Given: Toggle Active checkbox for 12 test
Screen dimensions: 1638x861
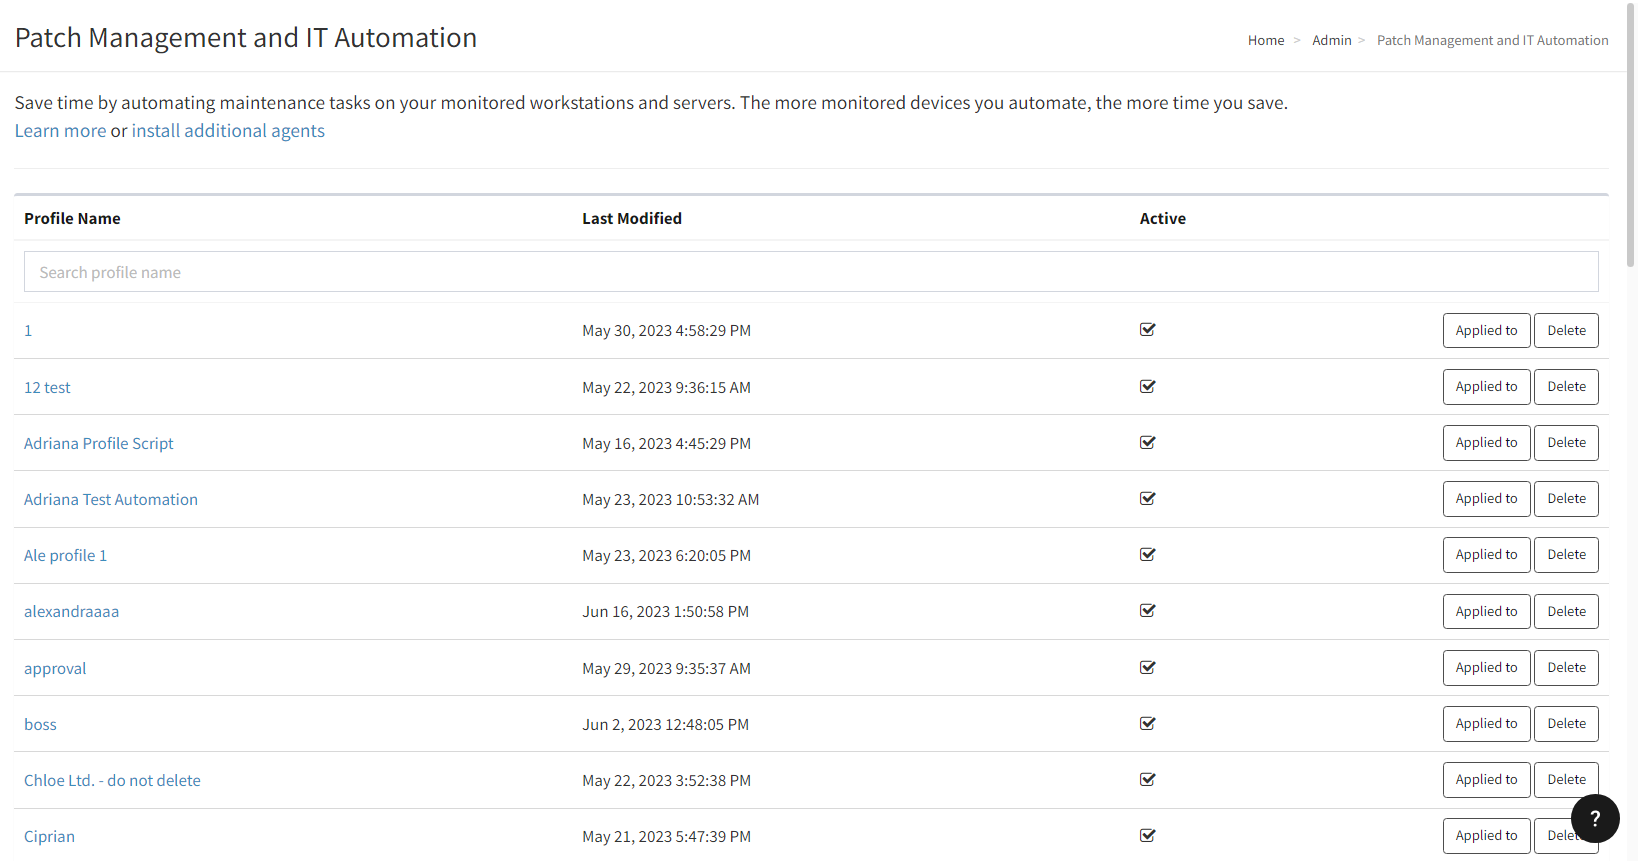Looking at the screenshot, I should [x=1148, y=386].
